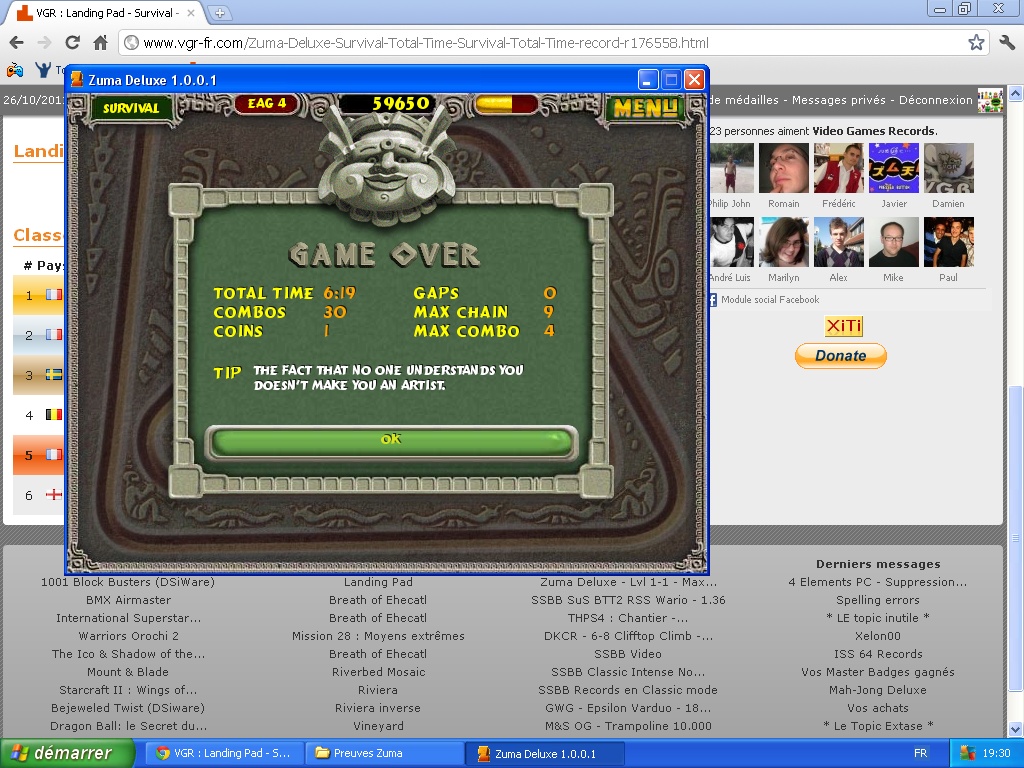Open the Zuma MENU button

[x=645, y=107]
